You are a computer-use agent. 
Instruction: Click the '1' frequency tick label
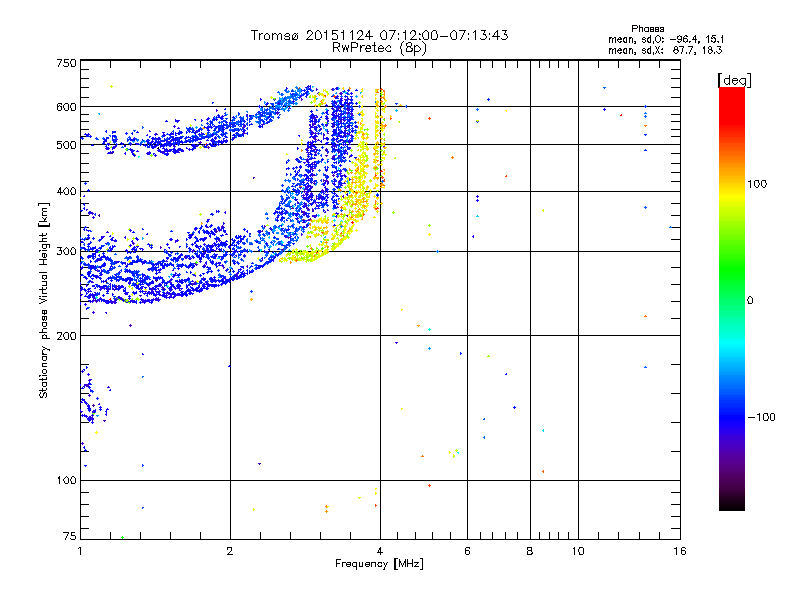coord(80,551)
